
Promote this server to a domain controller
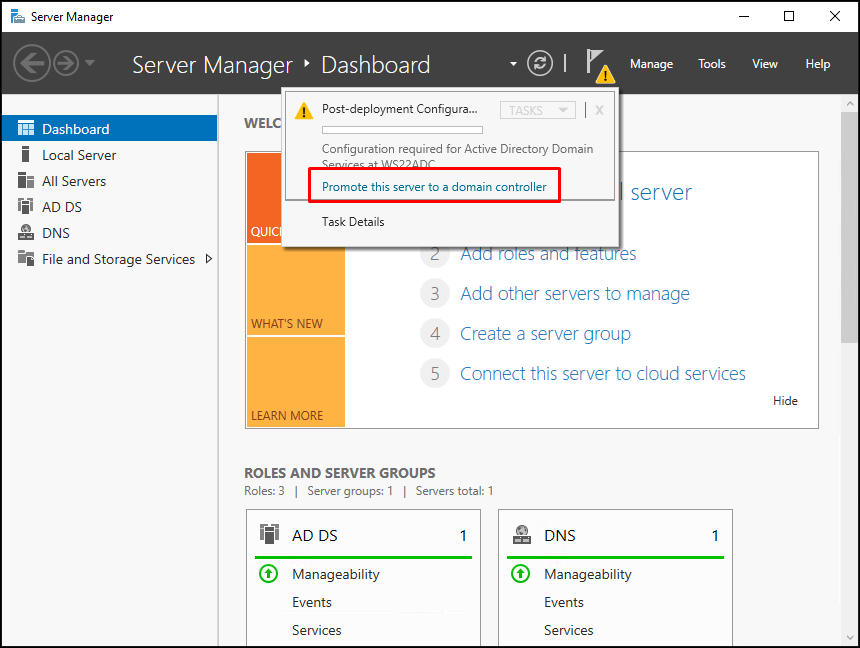434,187
